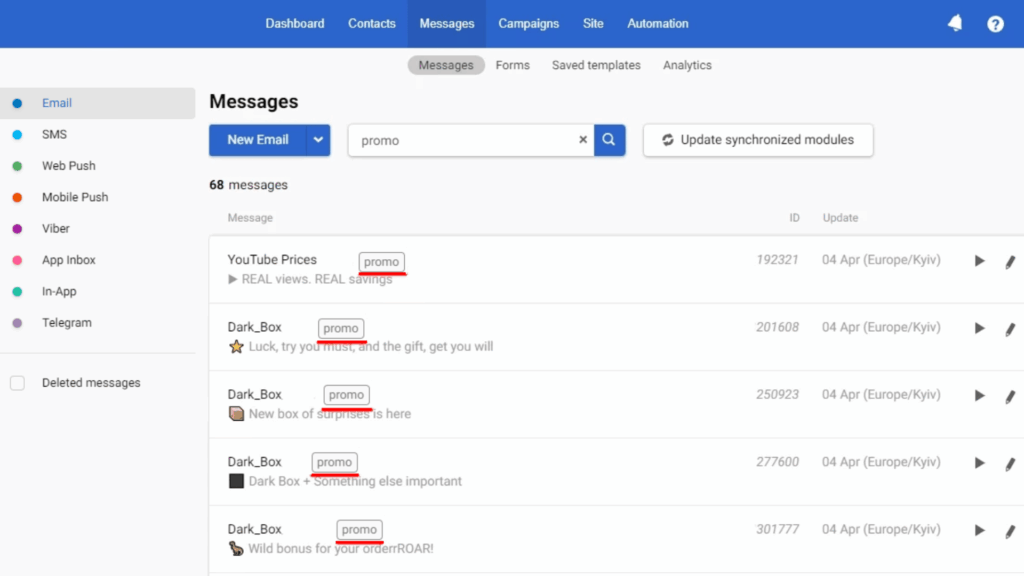Click edit pencil for message 301777
Image resolution: width=1024 pixels, height=576 pixels.
(1010, 531)
